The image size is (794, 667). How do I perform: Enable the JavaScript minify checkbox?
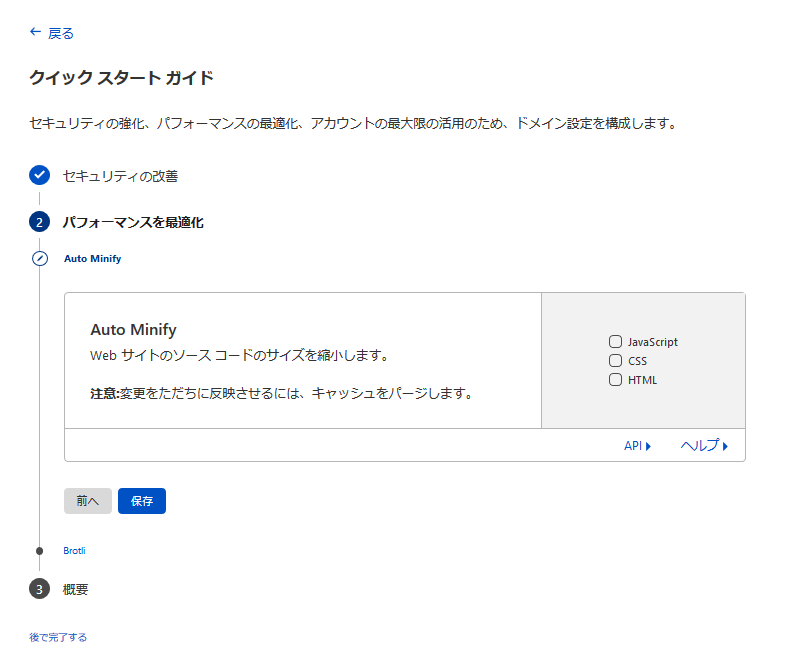(616, 341)
